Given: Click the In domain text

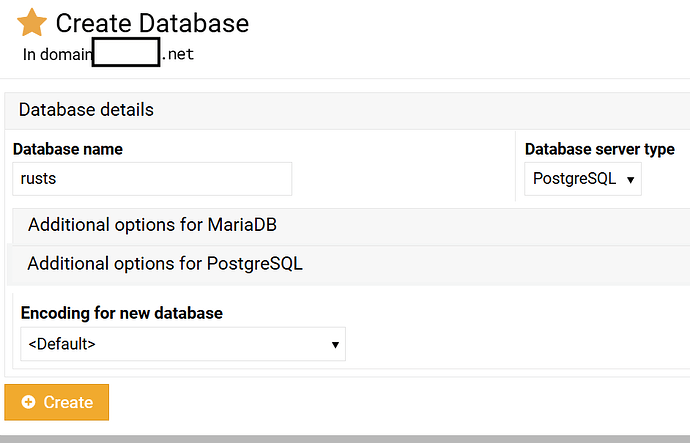Looking at the screenshot, I should click(57, 55).
